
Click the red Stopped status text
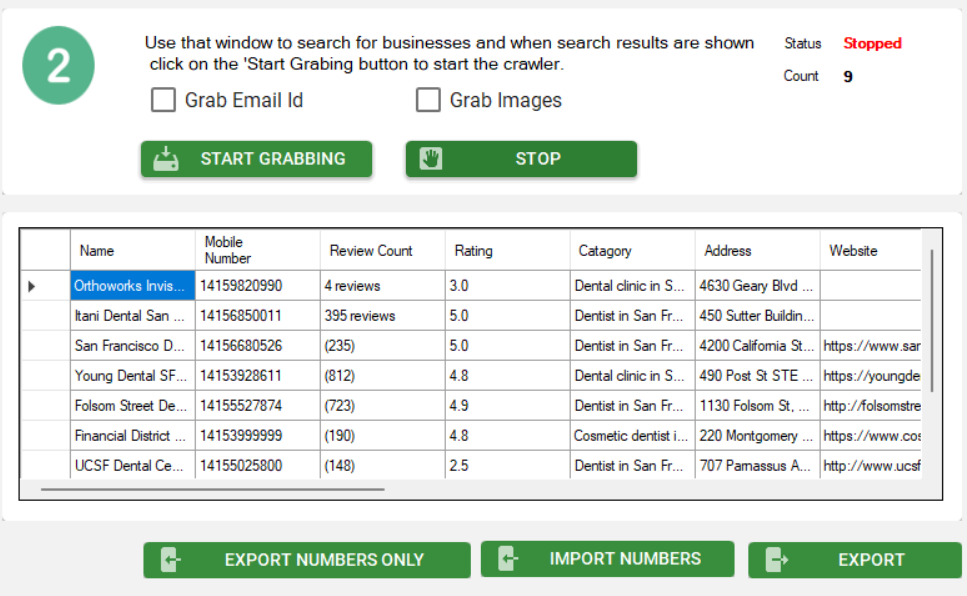(872, 43)
